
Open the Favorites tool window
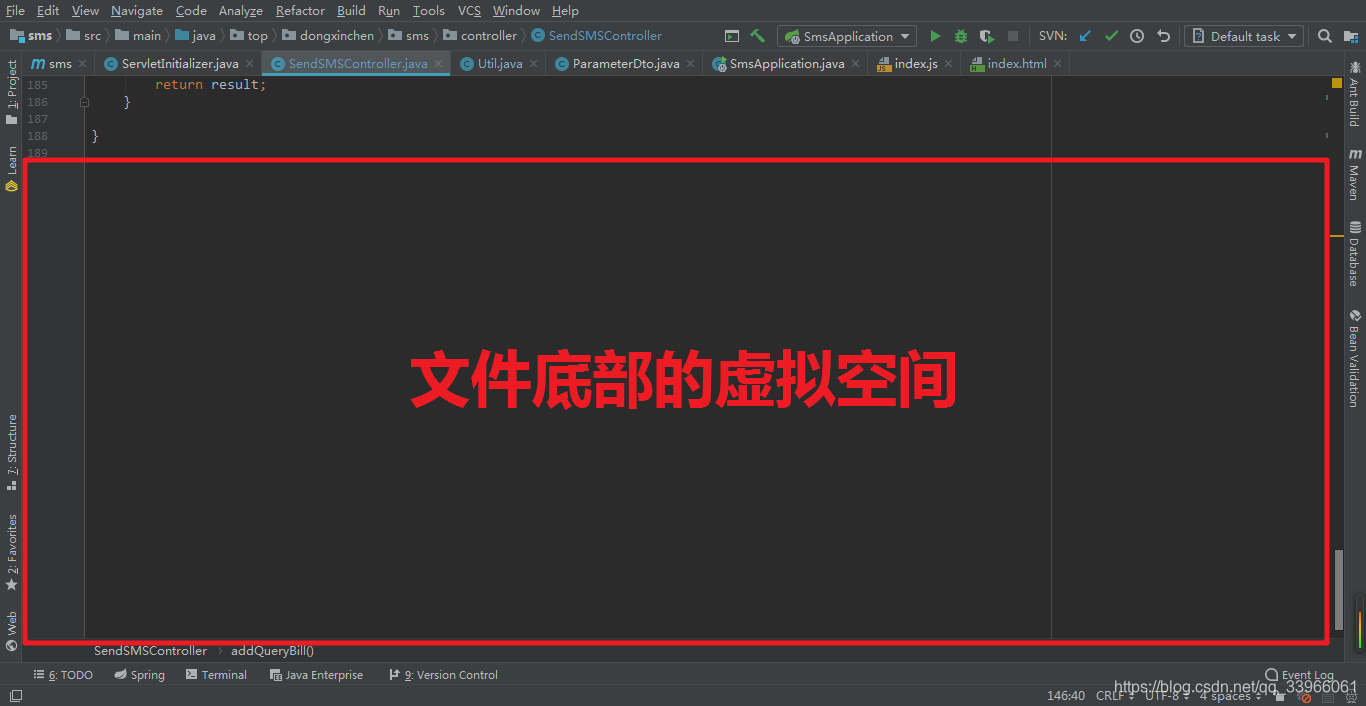(12, 552)
